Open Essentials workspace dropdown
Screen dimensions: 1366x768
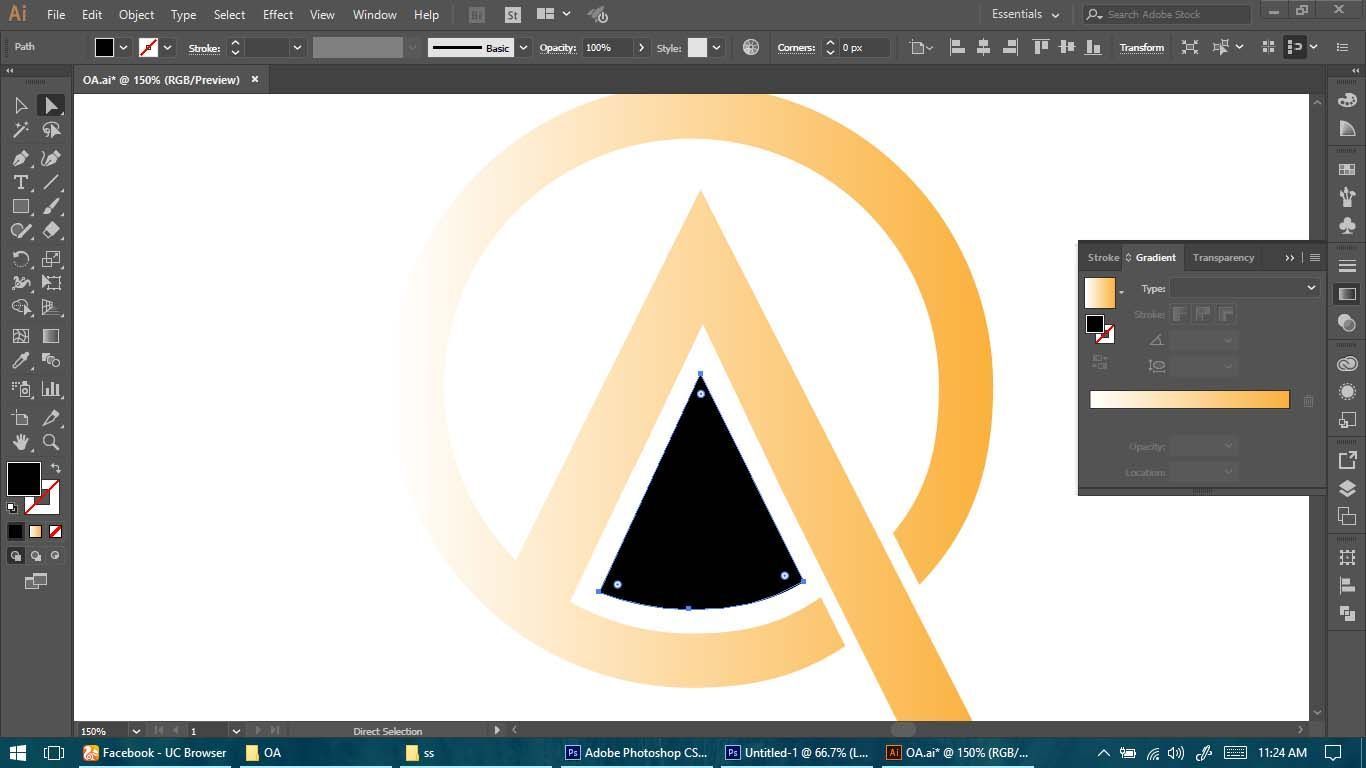pos(1025,15)
